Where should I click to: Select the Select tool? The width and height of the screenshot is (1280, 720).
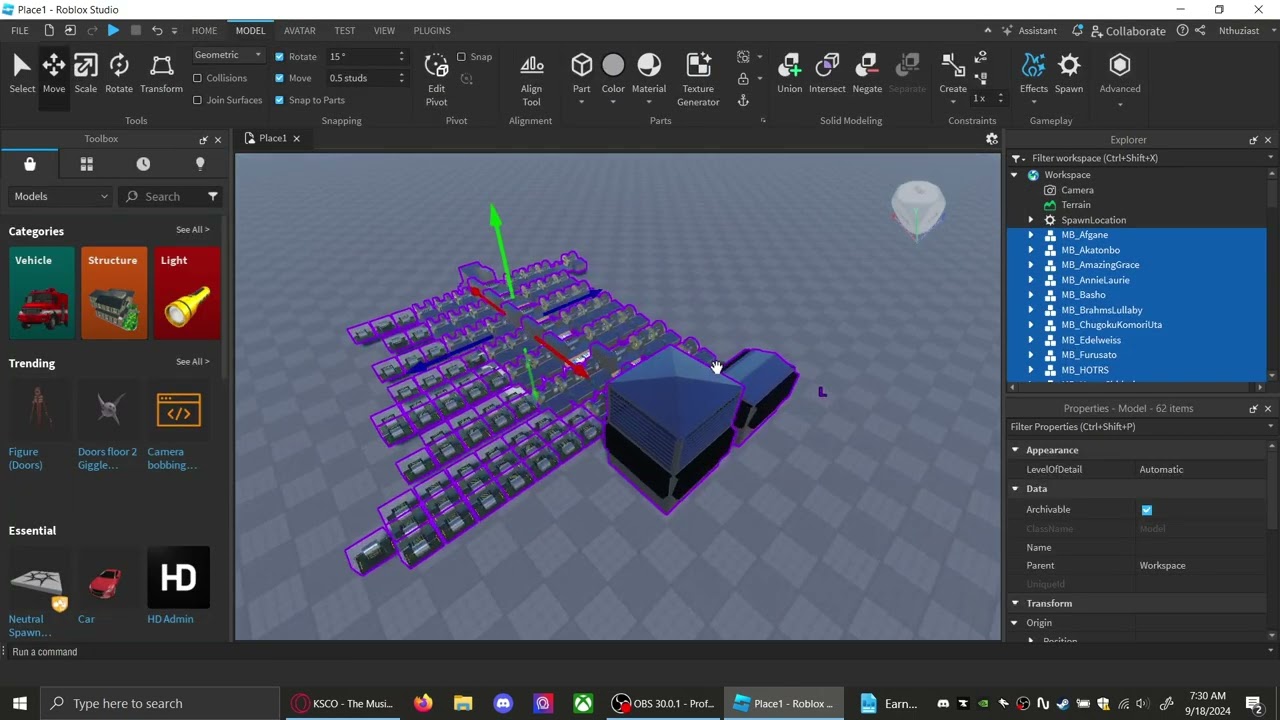[x=22, y=74]
